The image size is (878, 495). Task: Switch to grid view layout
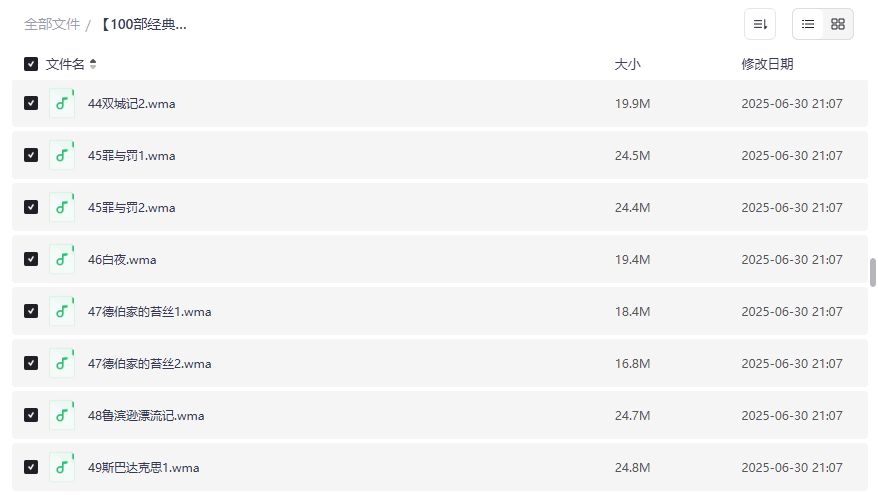[838, 24]
